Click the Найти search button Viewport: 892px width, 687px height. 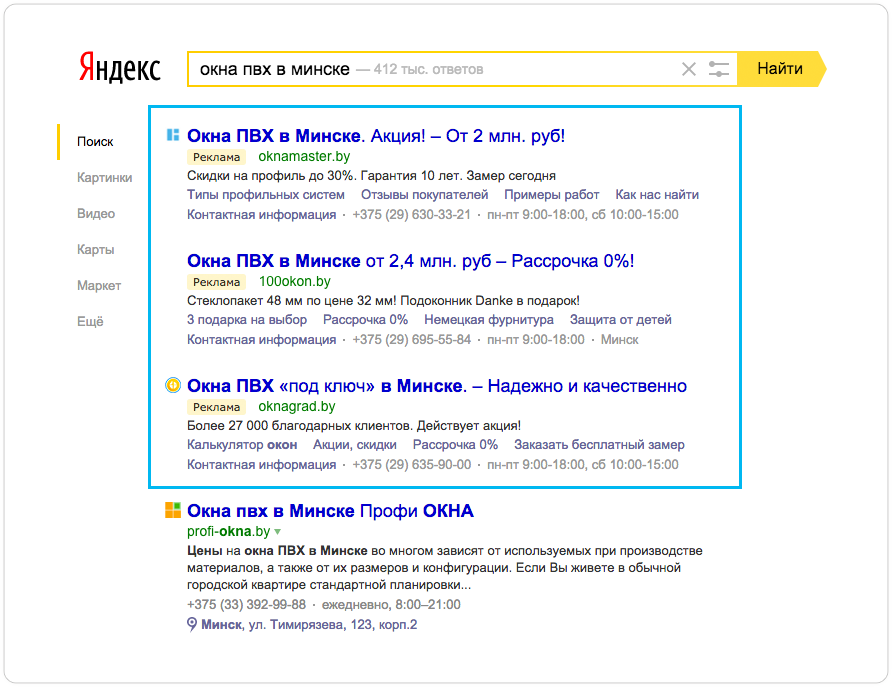pos(780,69)
